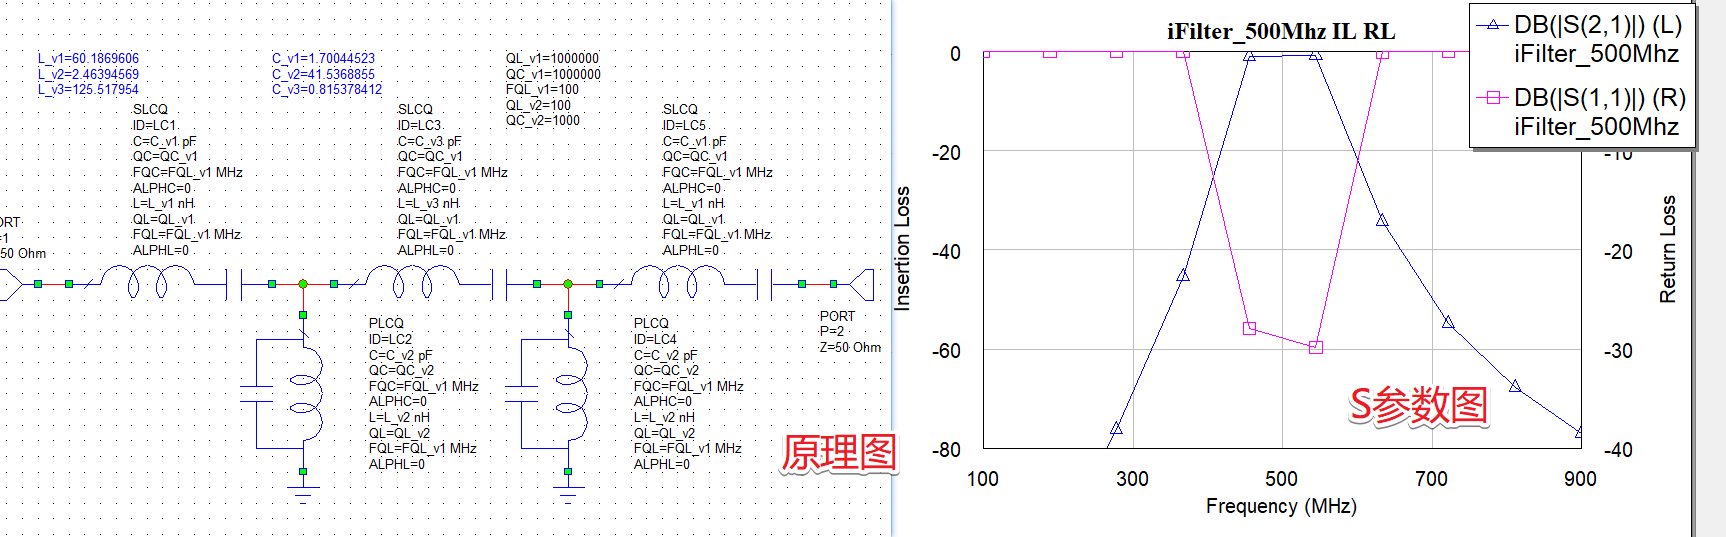The image size is (1726, 537).
Task: Click the ID=LC5 parameter text
Action: [684, 125]
